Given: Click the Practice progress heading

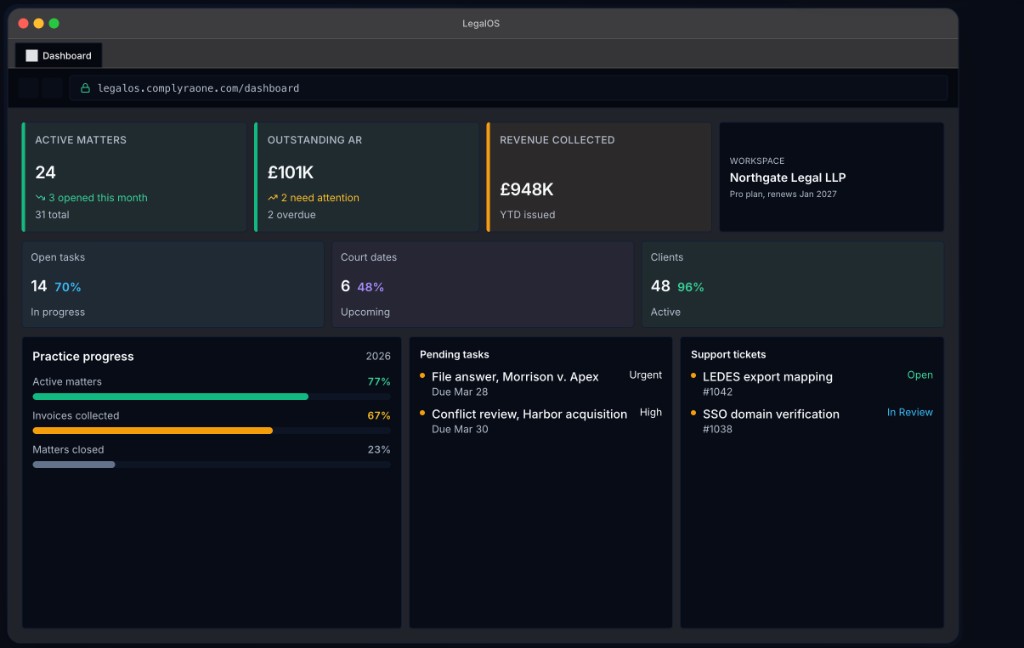Looking at the screenshot, I should 83,356.
